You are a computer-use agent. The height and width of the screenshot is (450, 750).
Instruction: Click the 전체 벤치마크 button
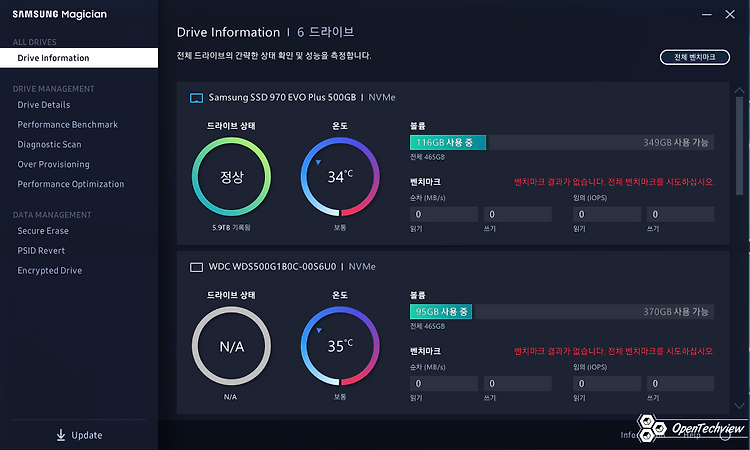(x=695, y=57)
